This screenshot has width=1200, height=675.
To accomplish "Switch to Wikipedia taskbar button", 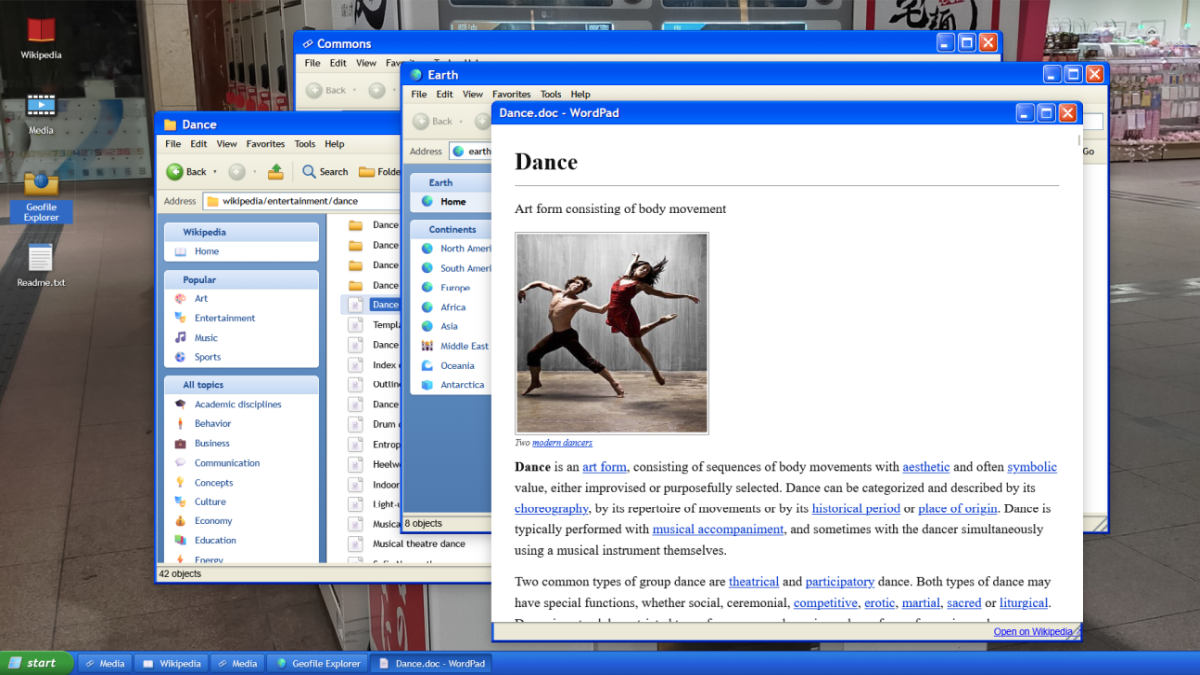I will point(171,663).
